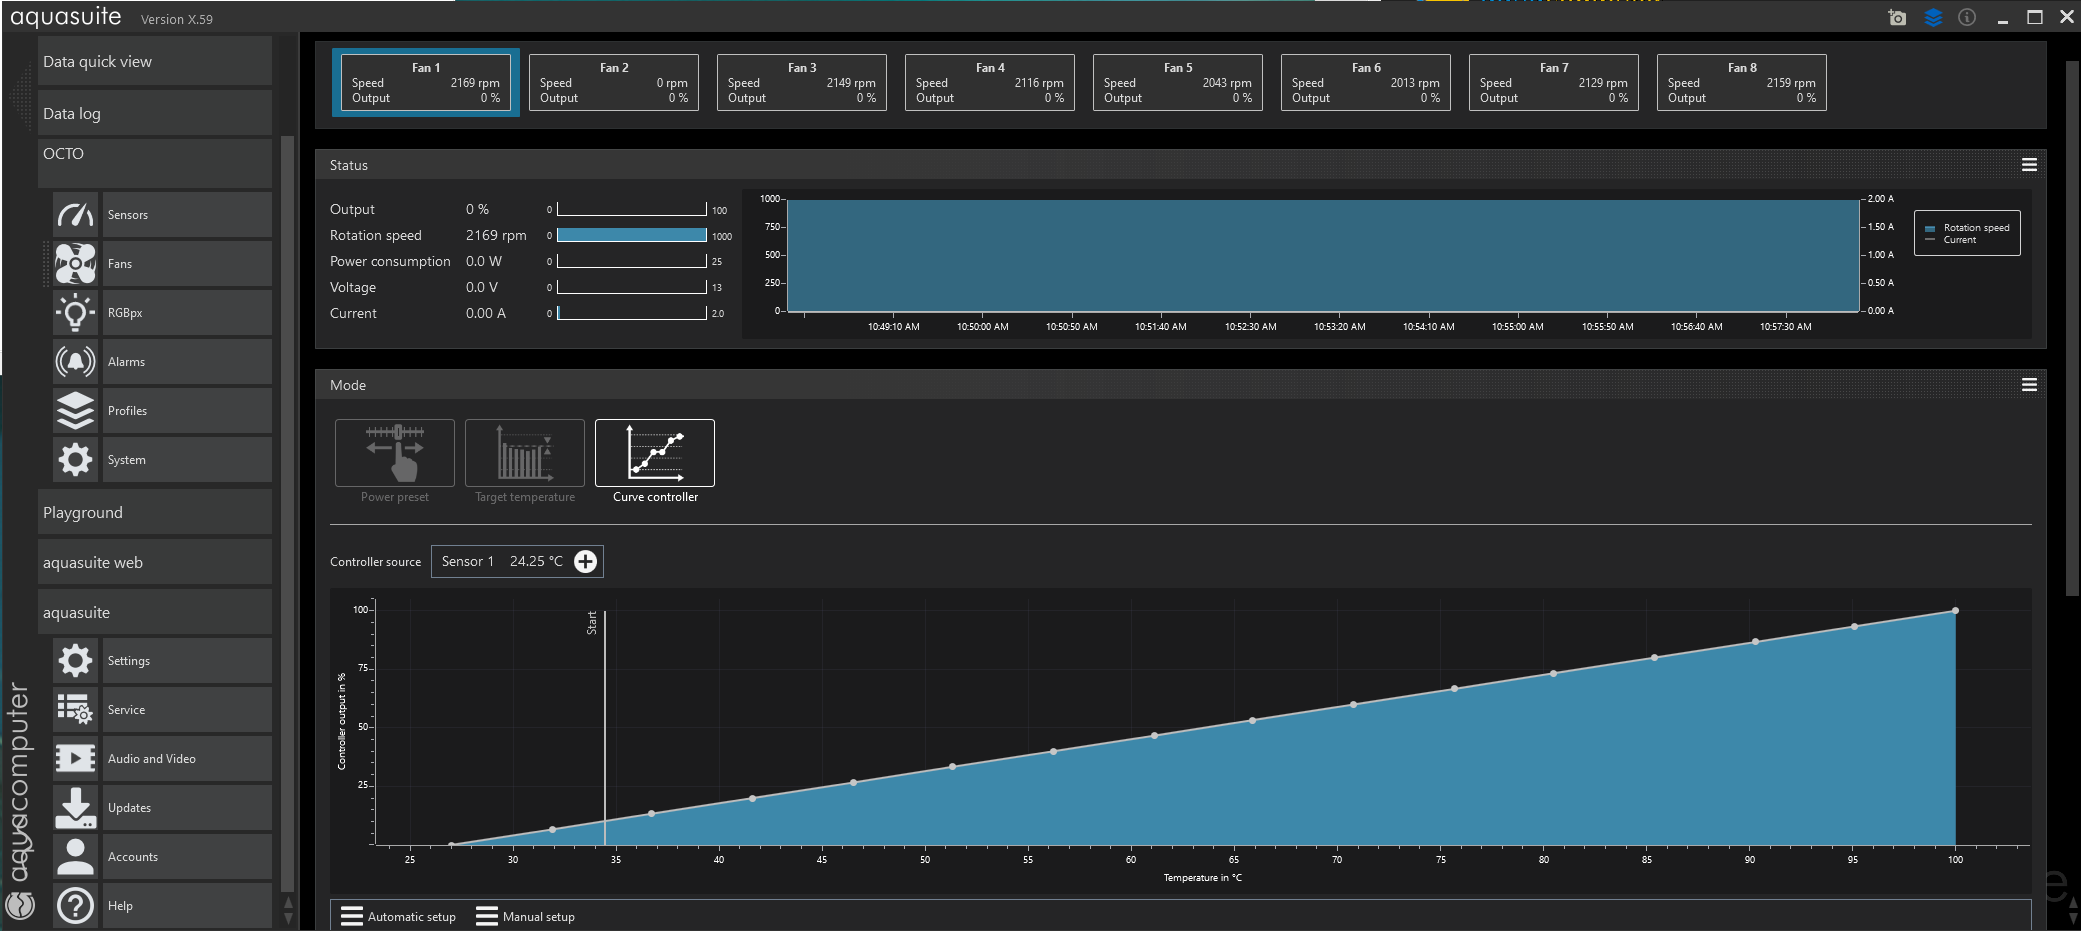Open the Data log menu item
The width and height of the screenshot is (2081, 931).
coord(155,114)
